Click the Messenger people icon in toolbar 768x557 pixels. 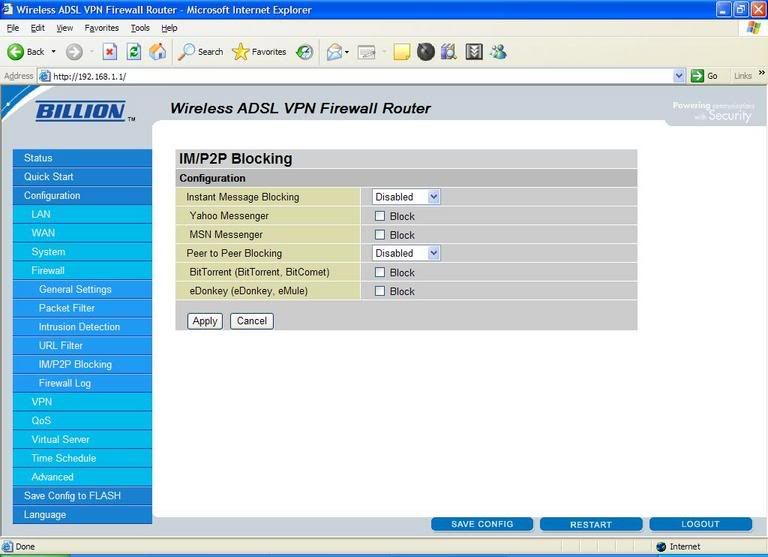click(x=498, y=52)
